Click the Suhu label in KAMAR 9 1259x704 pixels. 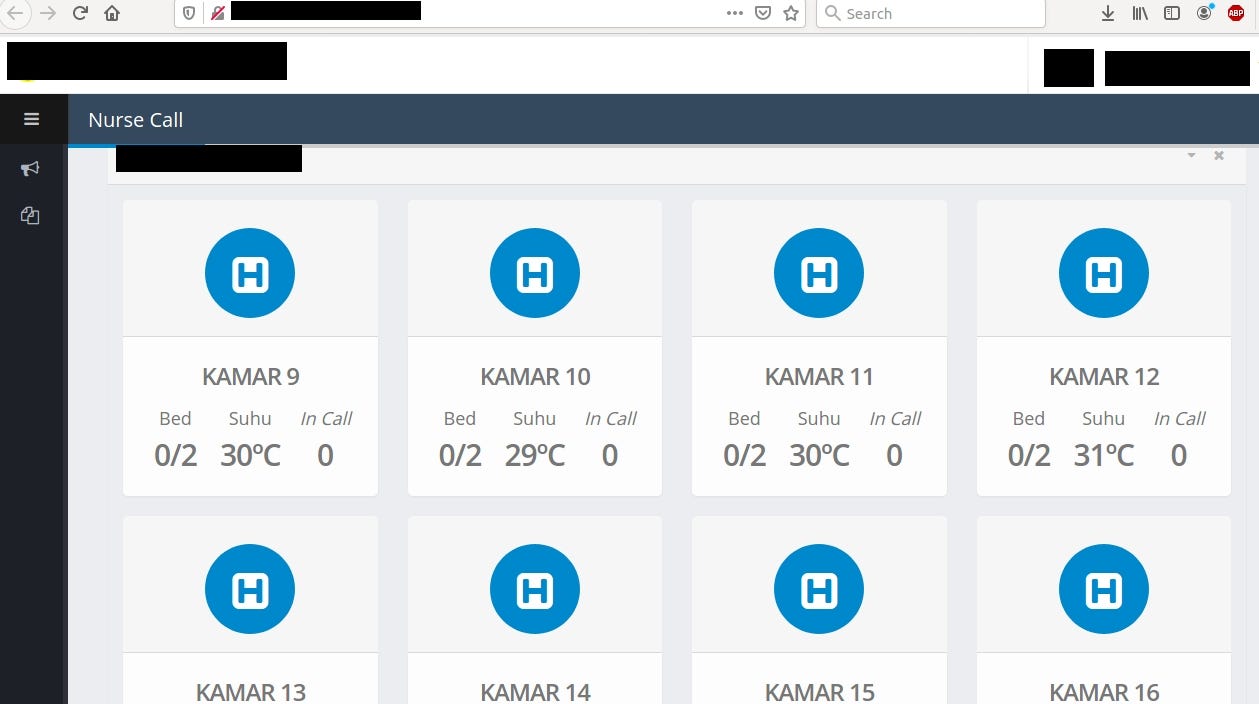pyautogui.click(x=250, y=419)
